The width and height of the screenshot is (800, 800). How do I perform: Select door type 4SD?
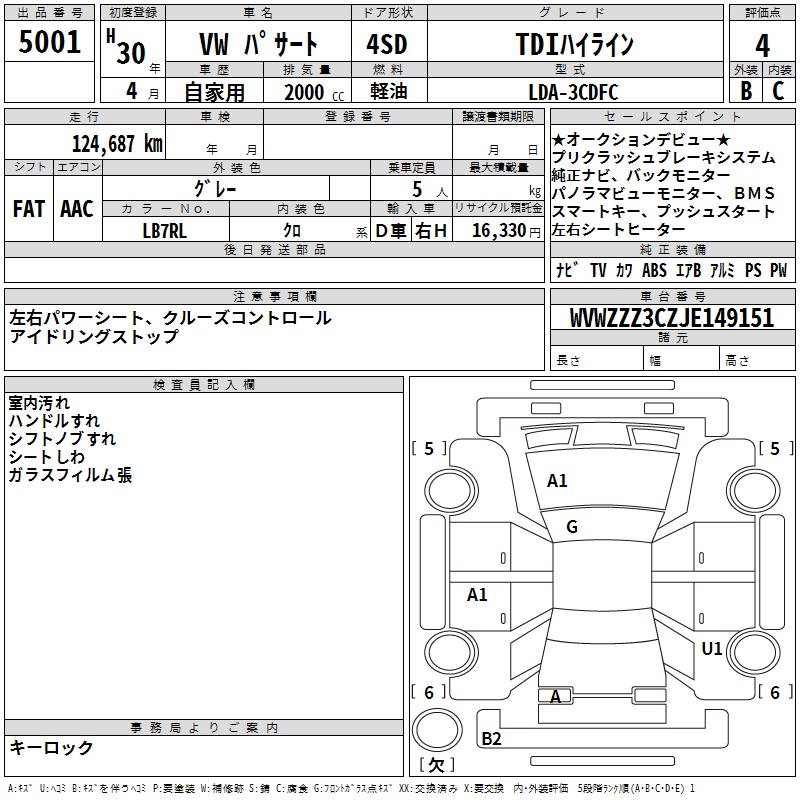point(387,44)
